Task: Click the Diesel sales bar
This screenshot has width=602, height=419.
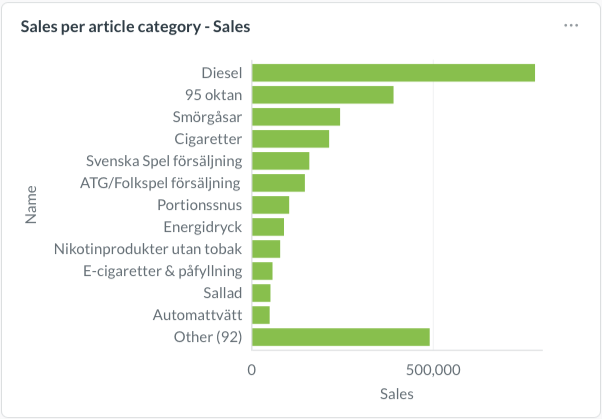Action: coord(393,73)
